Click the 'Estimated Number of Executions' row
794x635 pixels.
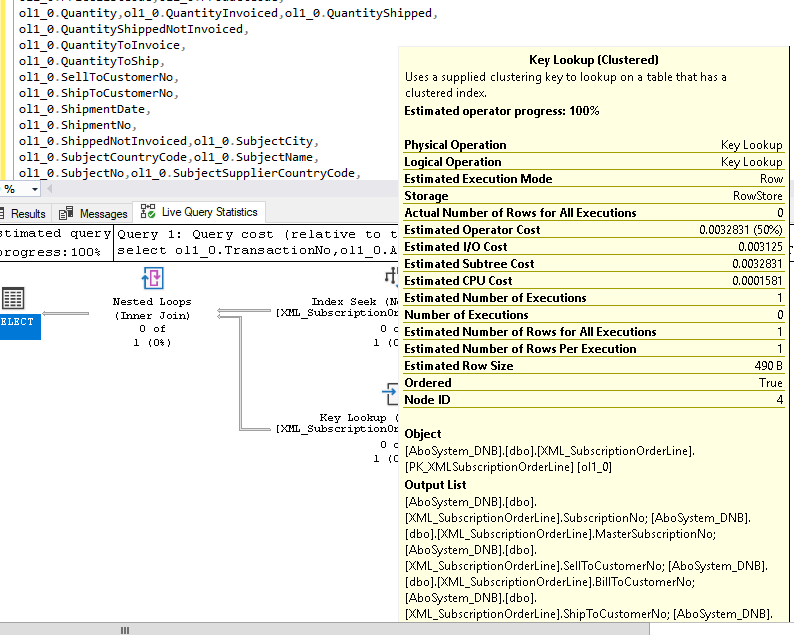[593, 298]
